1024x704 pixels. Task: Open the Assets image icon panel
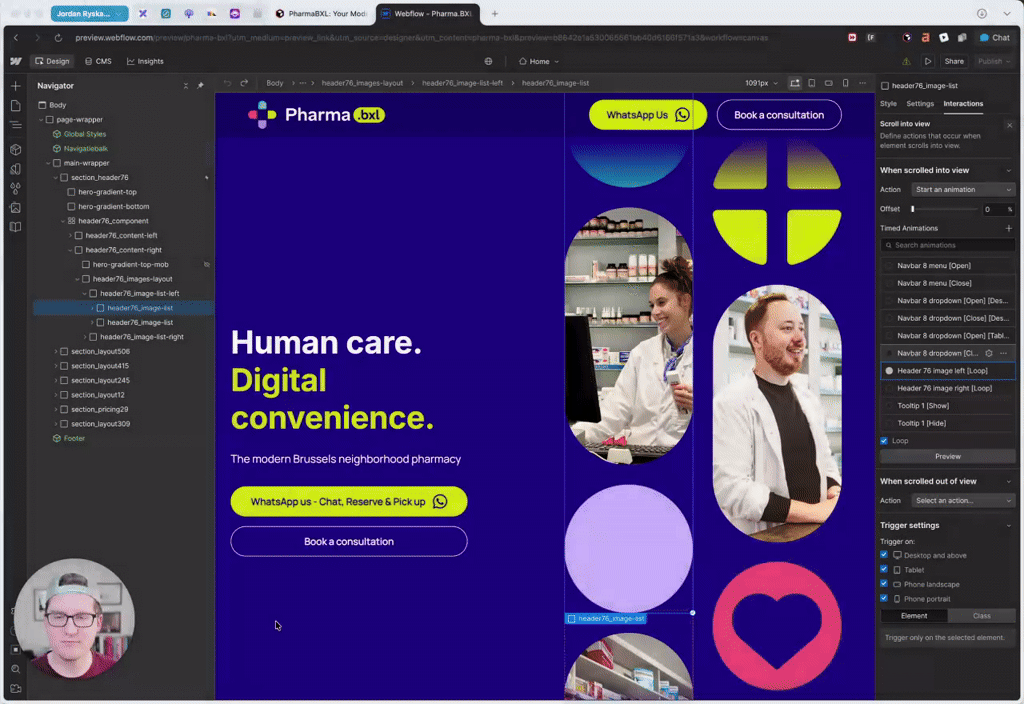(15, 207)
